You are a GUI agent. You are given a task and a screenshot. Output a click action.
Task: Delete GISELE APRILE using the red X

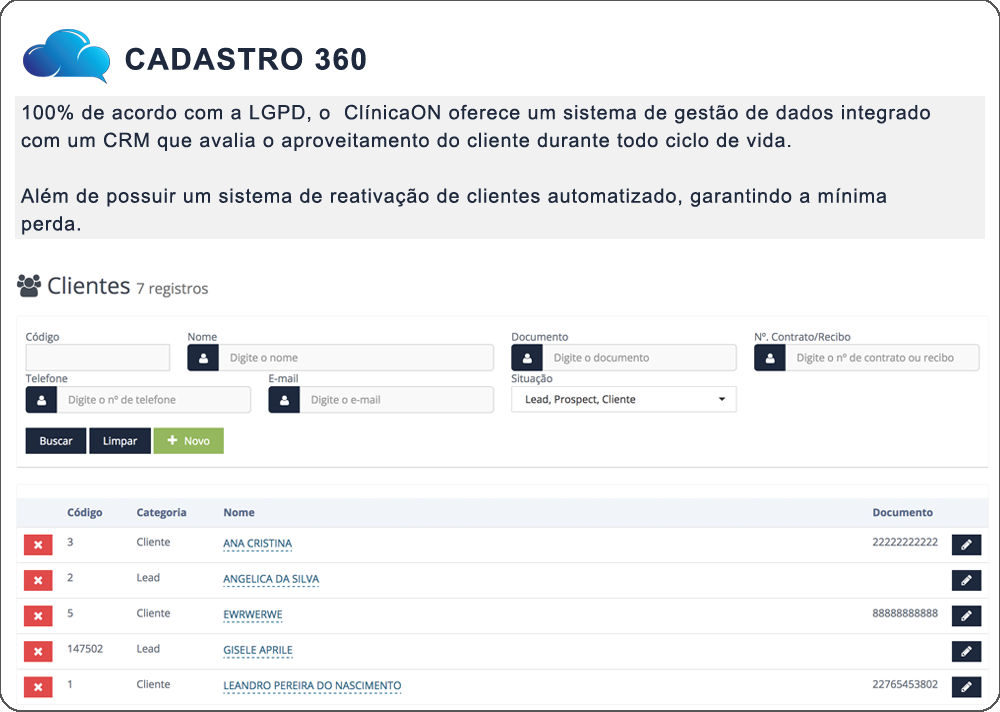pos(38,652)
